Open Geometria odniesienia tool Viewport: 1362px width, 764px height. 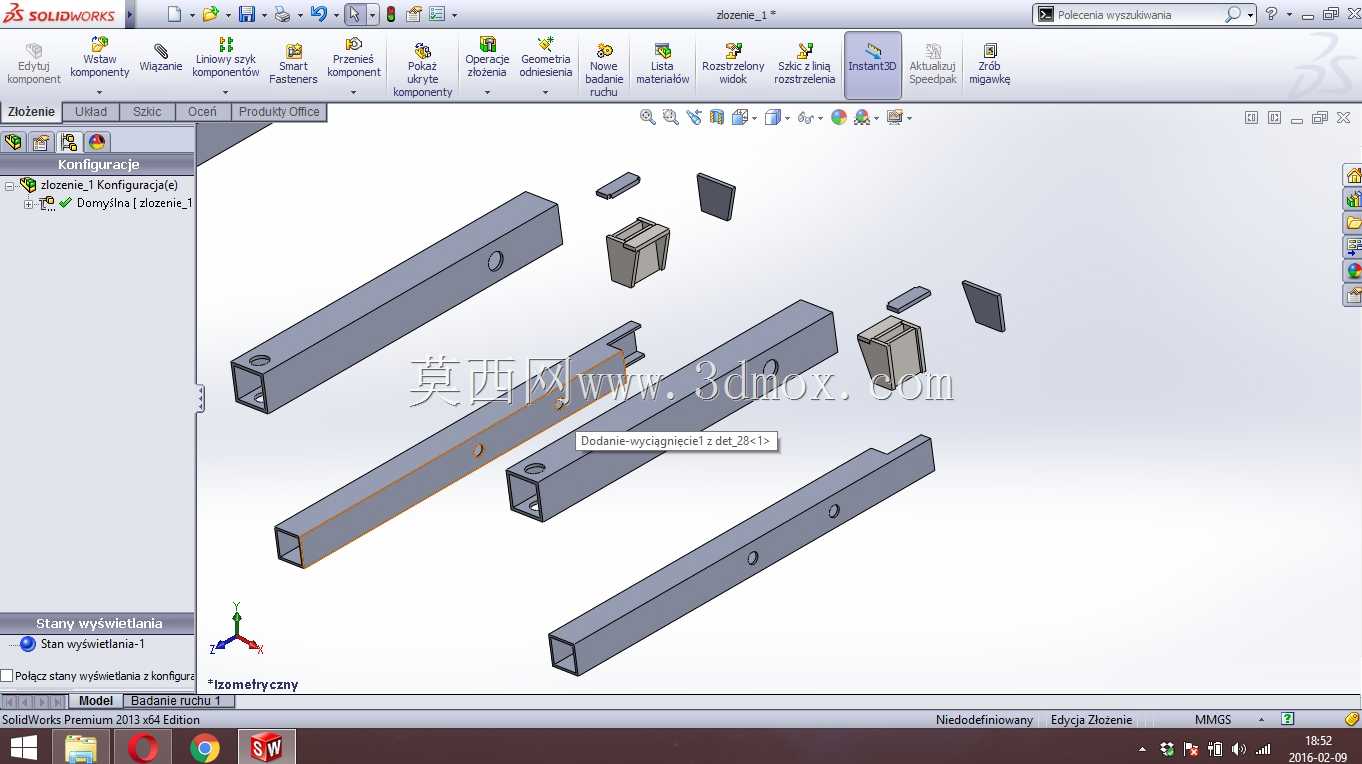point(546,58)
